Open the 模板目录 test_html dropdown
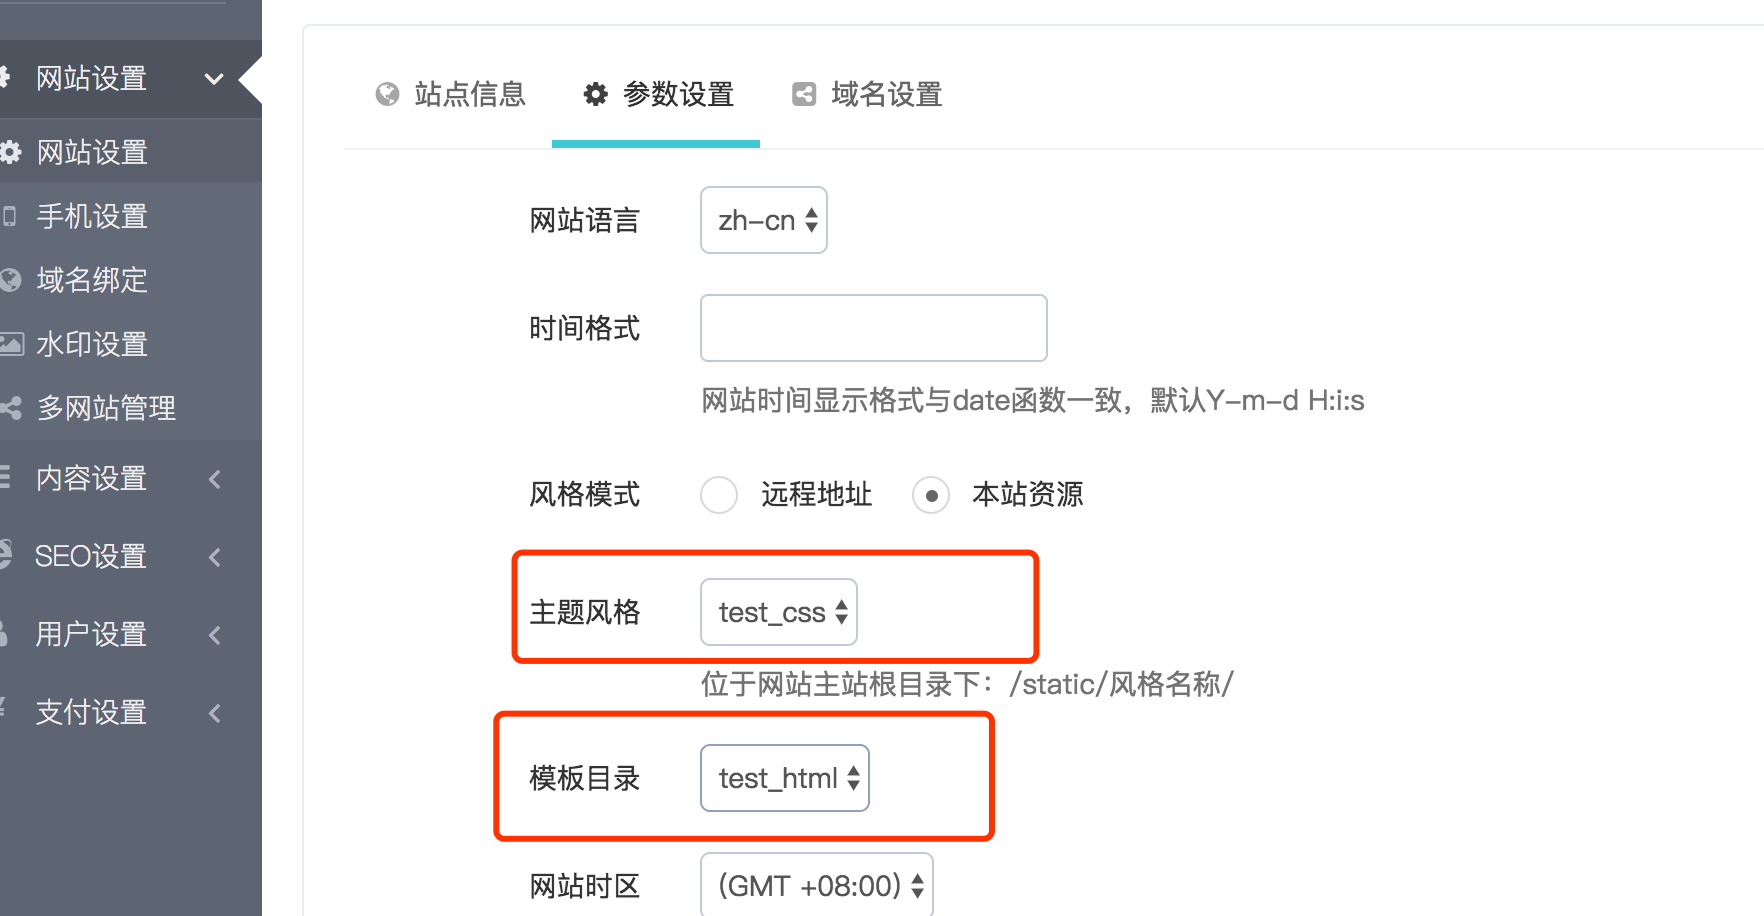This screenshot has height=916, width=1764. click(785, 778)
